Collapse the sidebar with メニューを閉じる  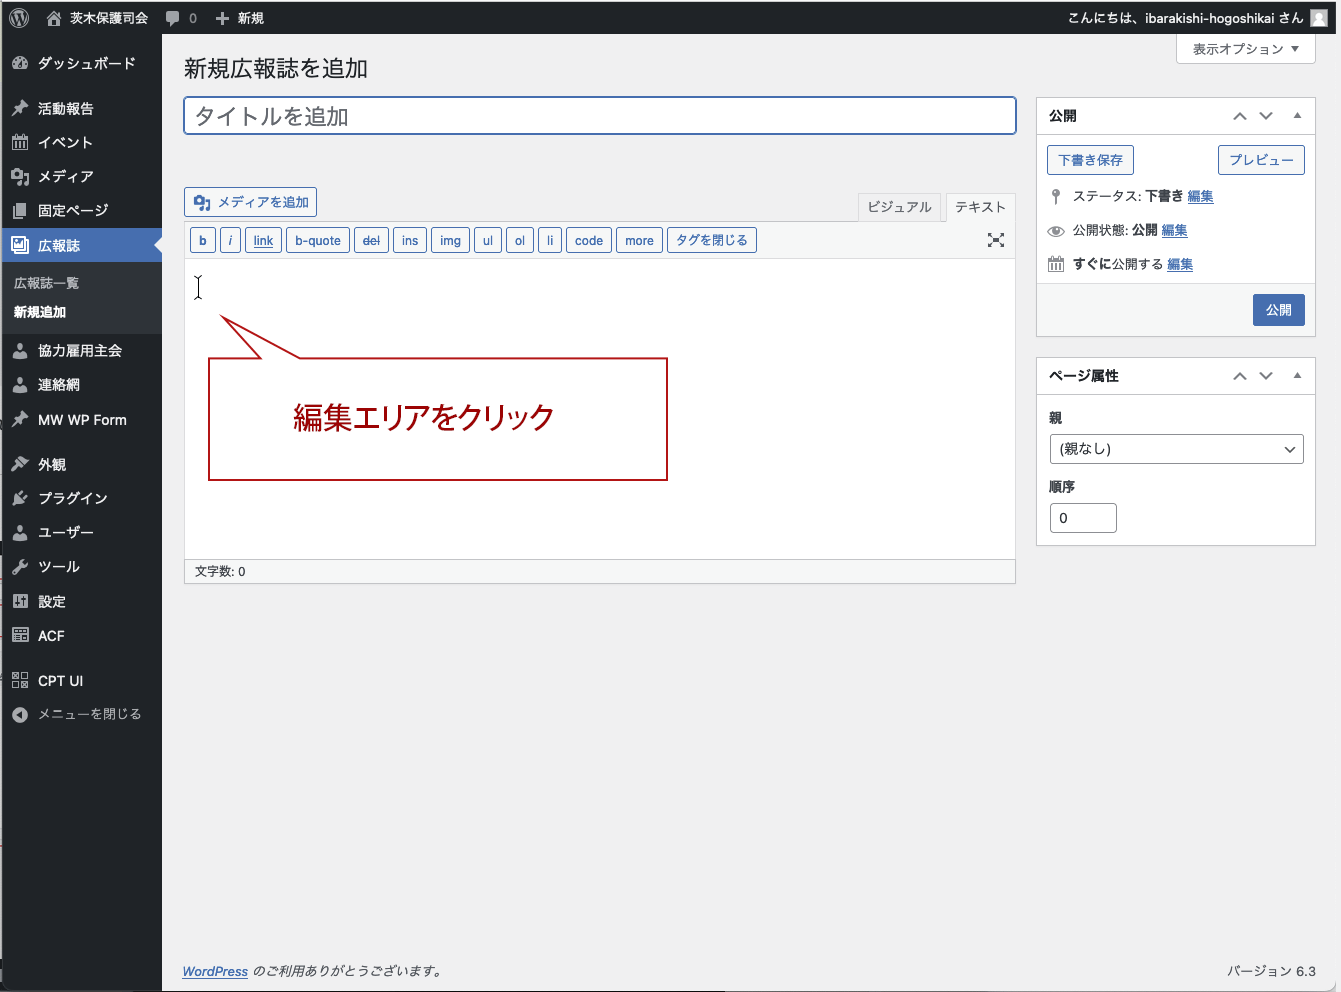89,714
